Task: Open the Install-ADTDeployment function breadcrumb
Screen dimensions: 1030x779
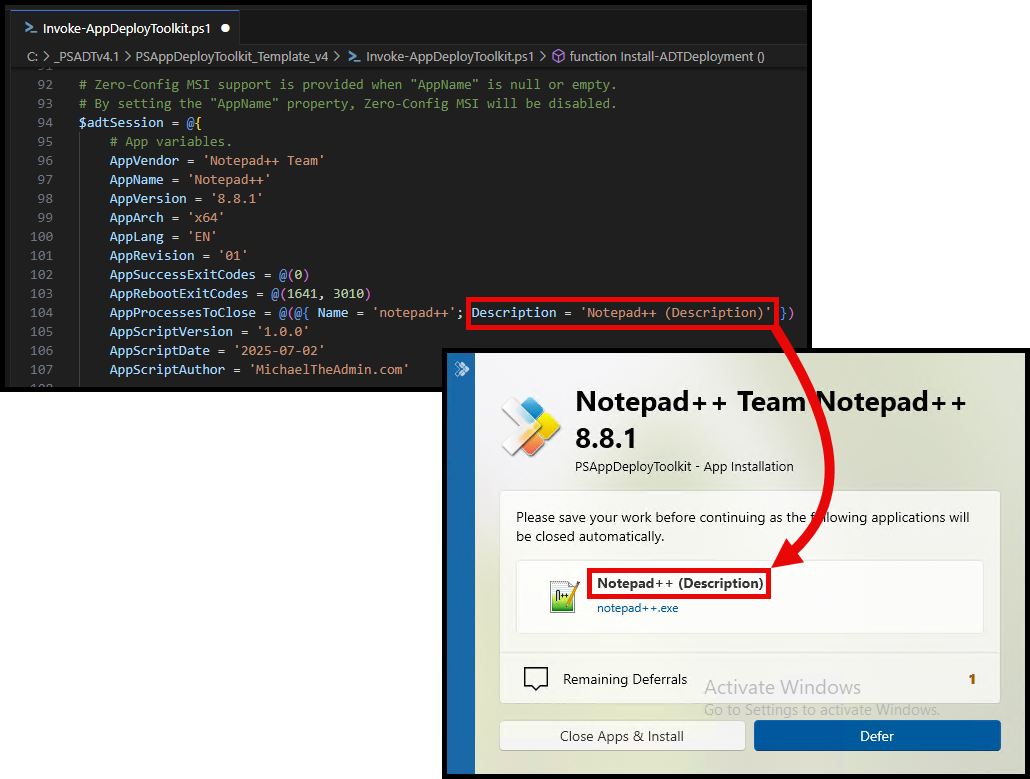Action: [667, 57]
